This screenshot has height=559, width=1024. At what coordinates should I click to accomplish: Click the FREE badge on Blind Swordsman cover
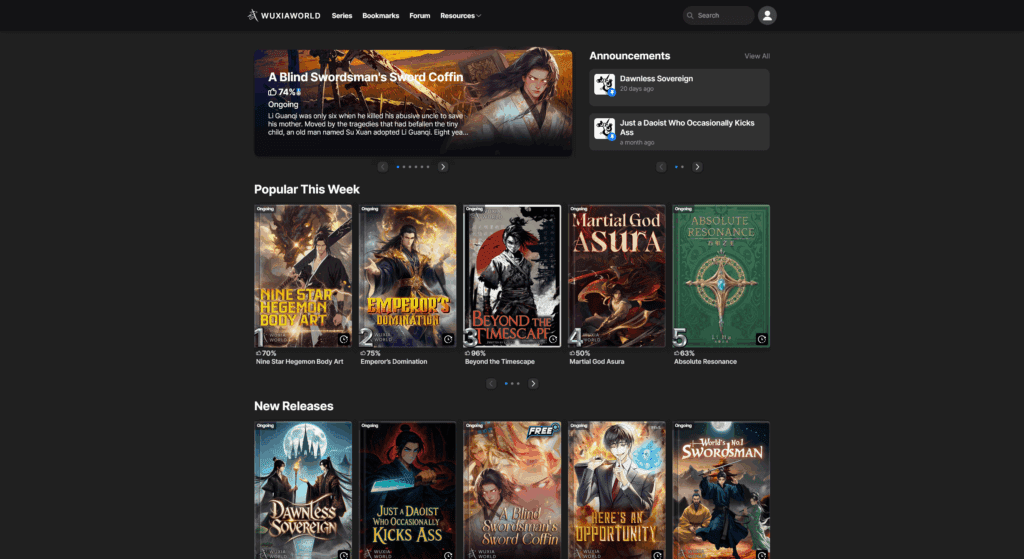pyautogui.click(x=543, y=431)
